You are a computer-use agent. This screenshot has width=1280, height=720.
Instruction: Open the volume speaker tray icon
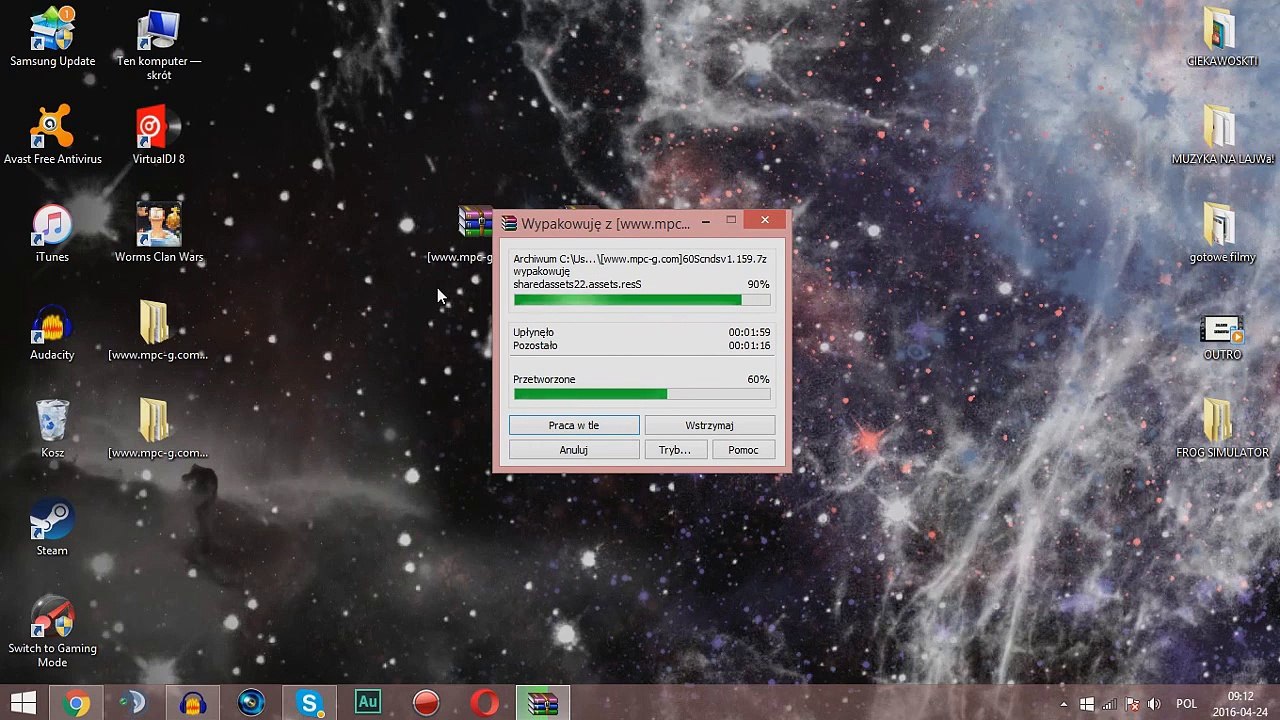(x=1154, y=704)
